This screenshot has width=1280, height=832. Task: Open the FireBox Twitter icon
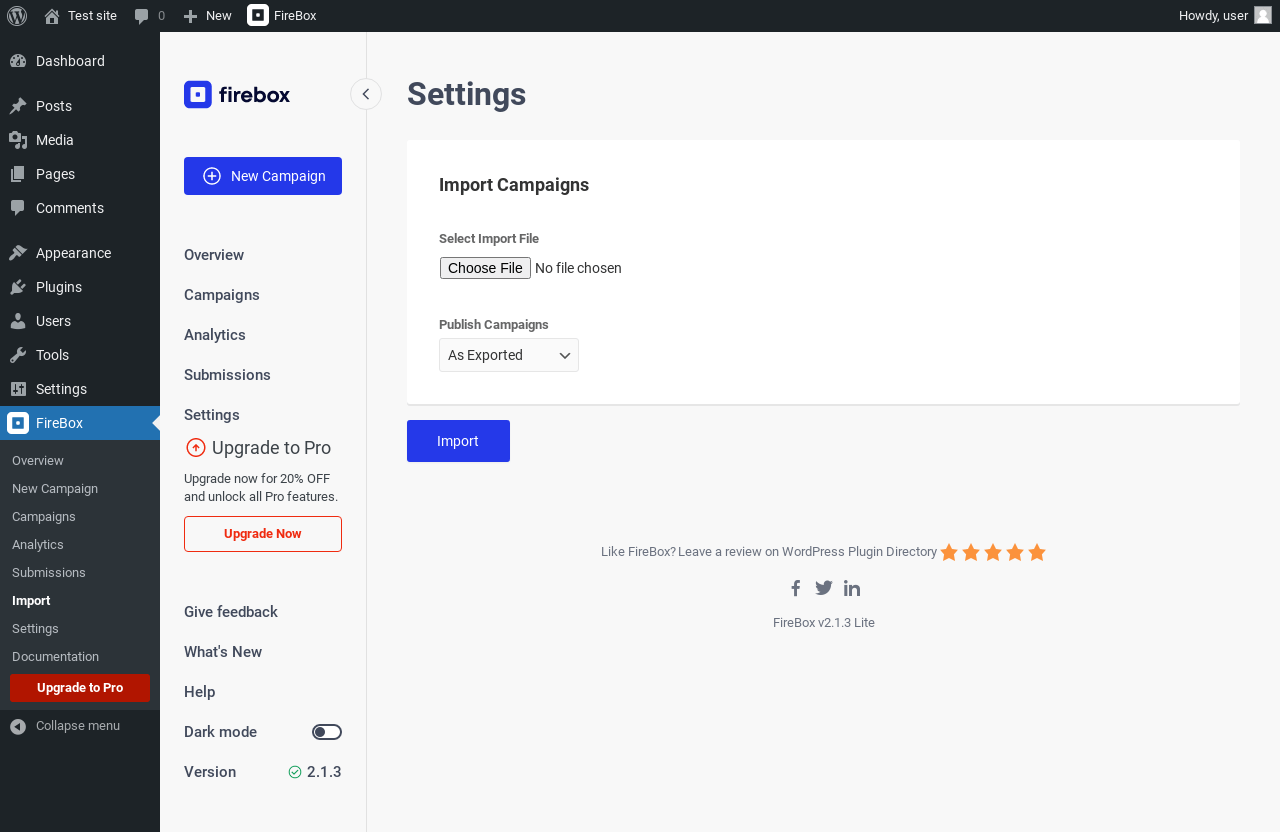(x=824, y=588)
